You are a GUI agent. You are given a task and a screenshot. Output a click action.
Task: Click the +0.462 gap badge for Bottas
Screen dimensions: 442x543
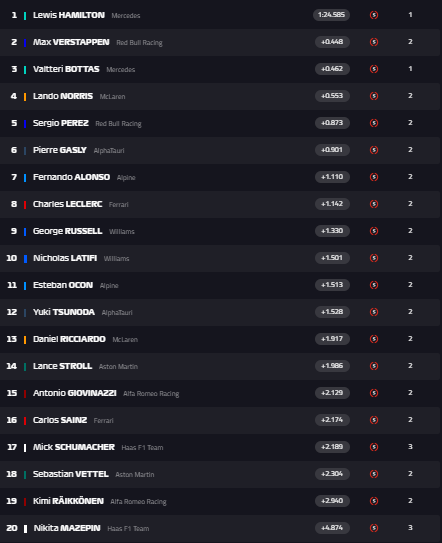[332, 69]
